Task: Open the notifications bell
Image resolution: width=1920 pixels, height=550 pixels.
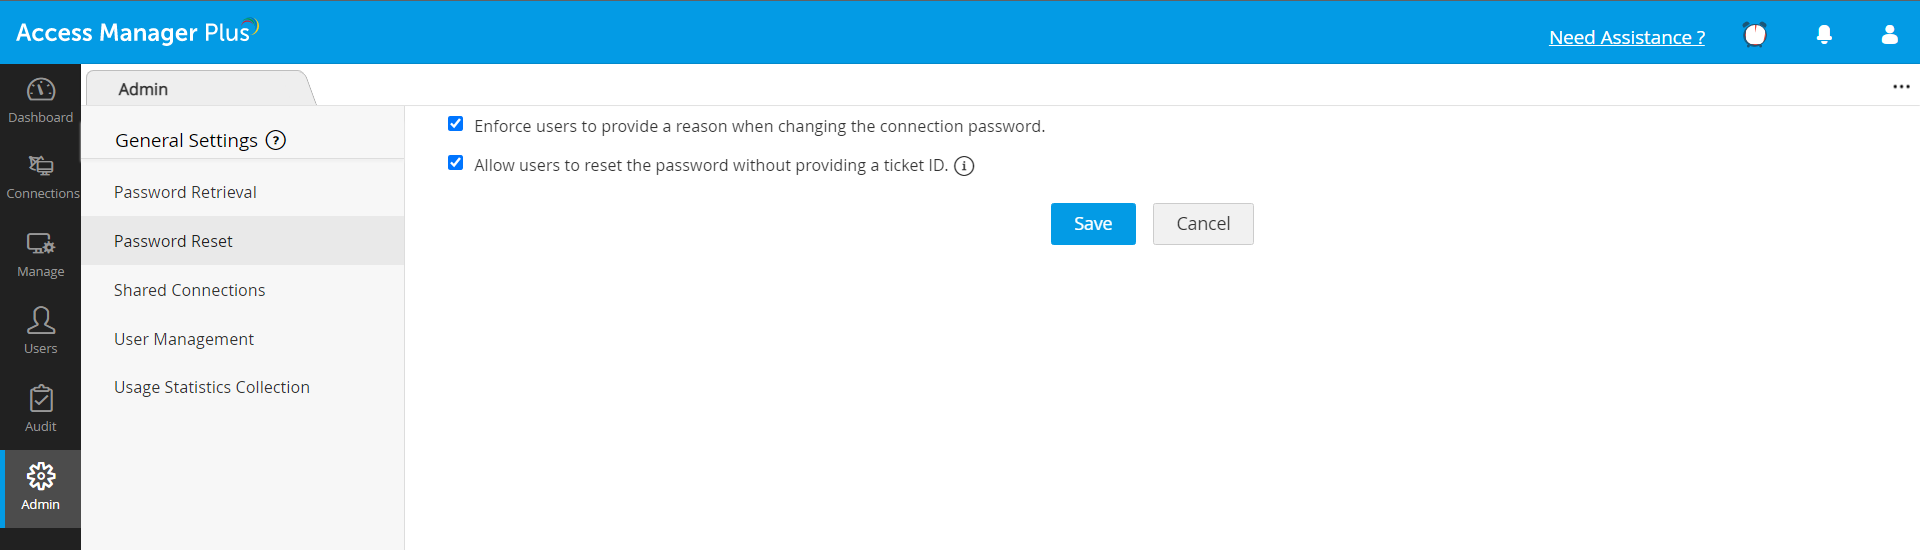Action: coord(1824,35)
